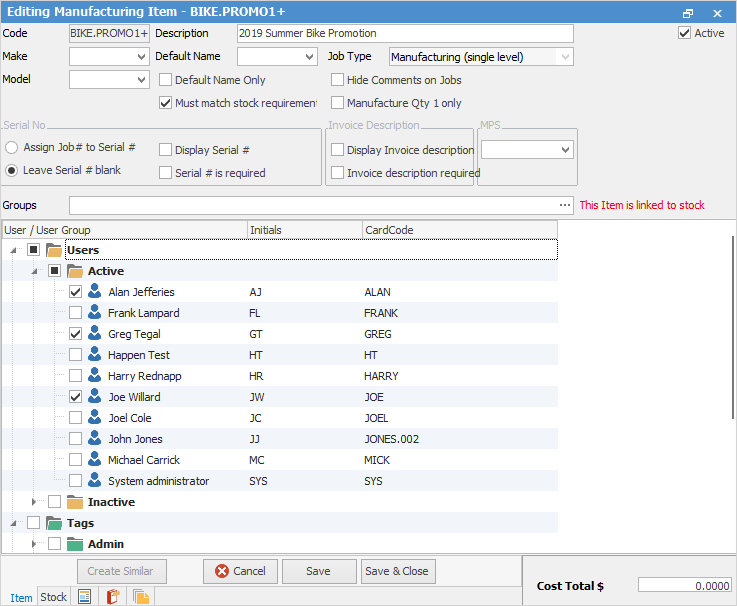
Task: Uncheck Must match stock requirement
Action: 166,103
